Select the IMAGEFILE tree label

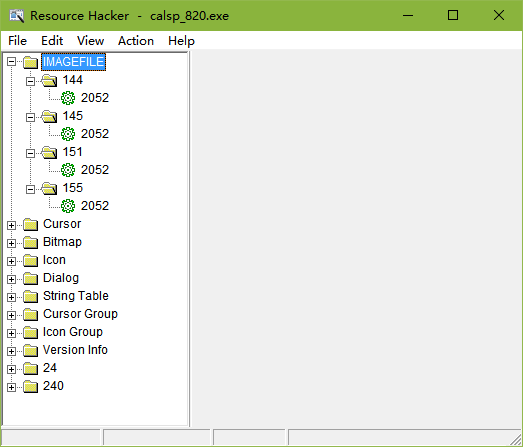[73, 62]
